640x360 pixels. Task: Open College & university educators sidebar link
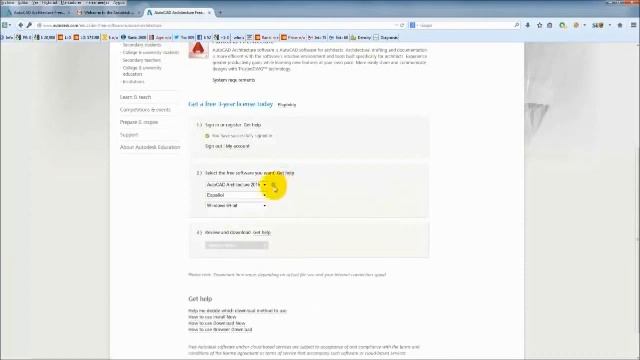(142, 71)
